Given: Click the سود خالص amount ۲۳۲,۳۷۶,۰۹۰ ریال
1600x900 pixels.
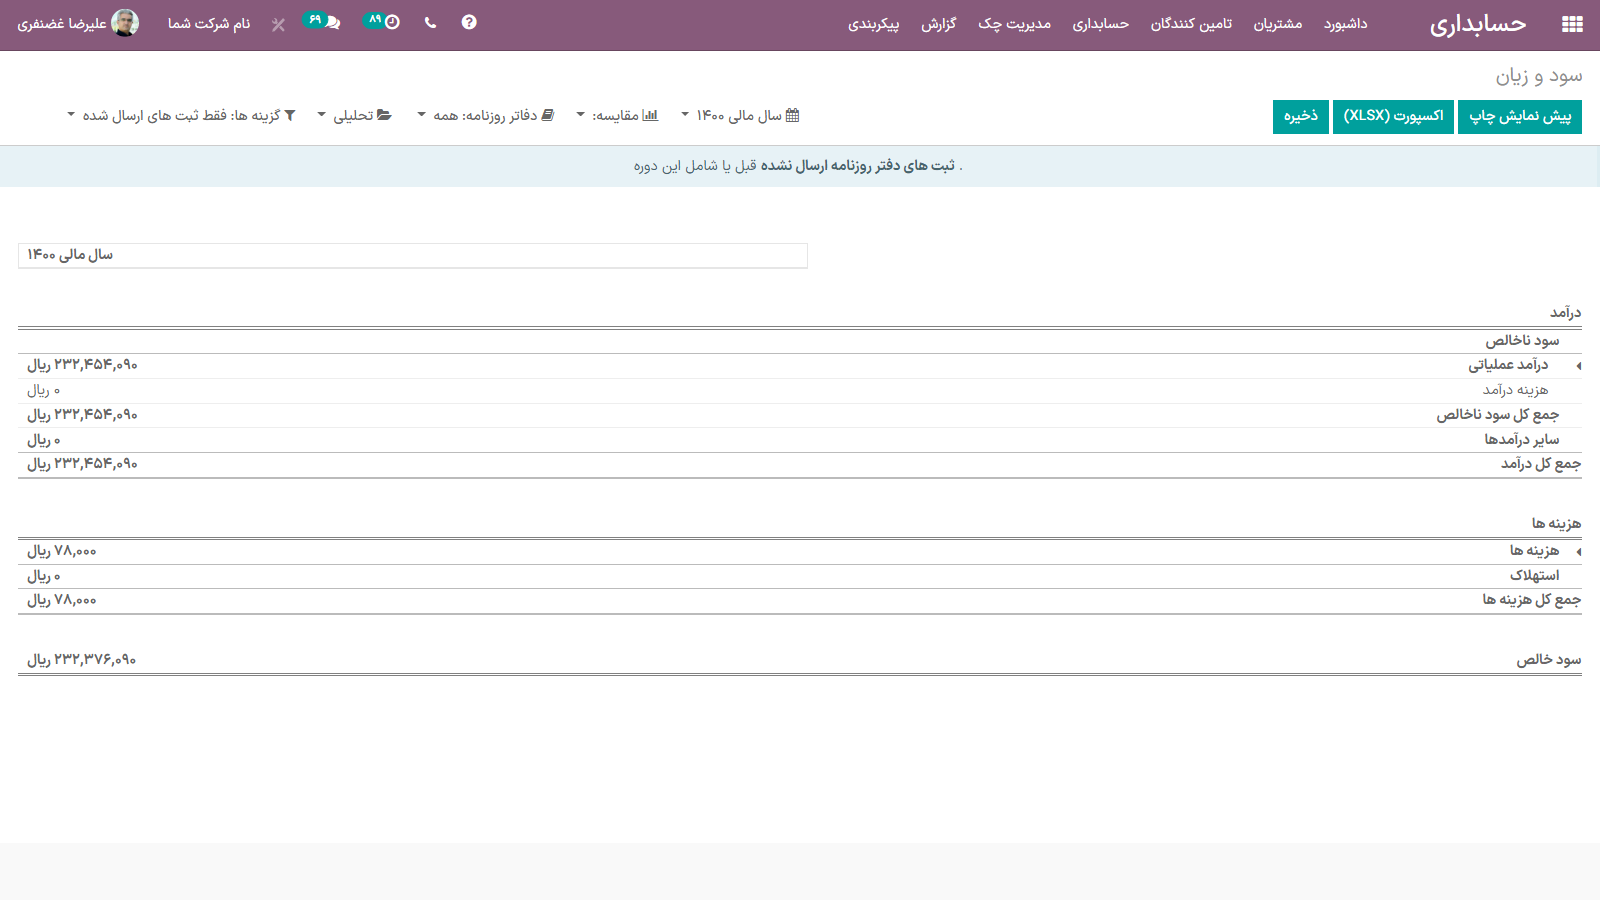Looking at the screenshot, I should pyautogui.click(x=82, y=660).
